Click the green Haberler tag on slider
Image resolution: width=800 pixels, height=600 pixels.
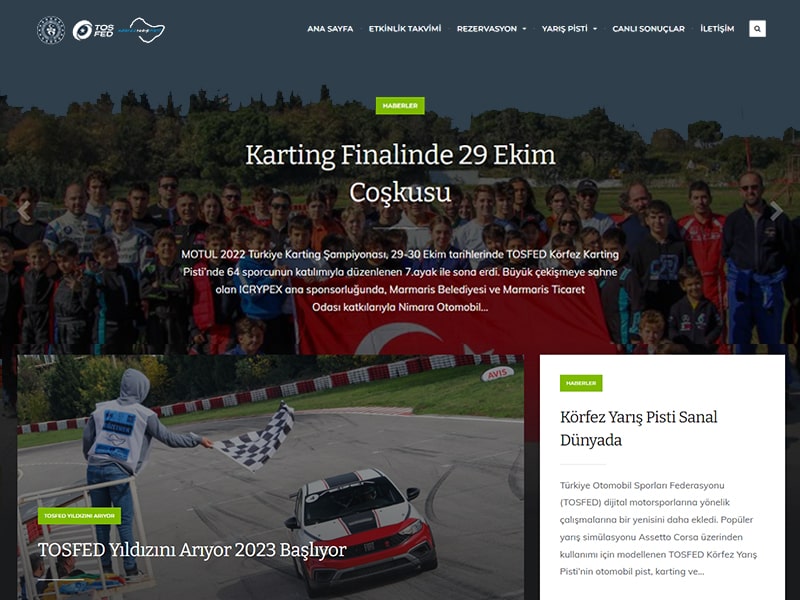(x=400, y=106)
